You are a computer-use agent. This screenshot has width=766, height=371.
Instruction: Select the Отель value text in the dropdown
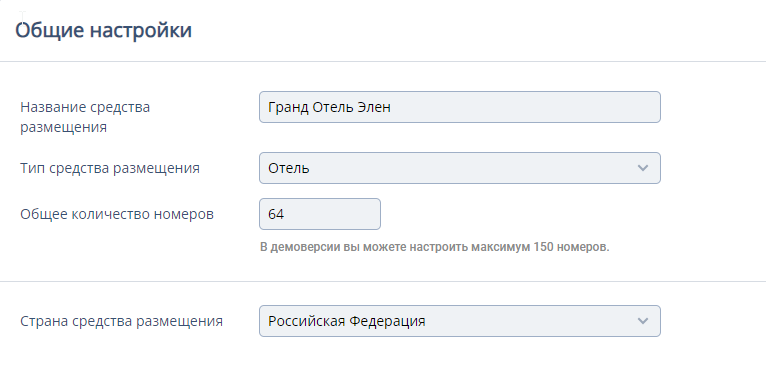point(289,168)
